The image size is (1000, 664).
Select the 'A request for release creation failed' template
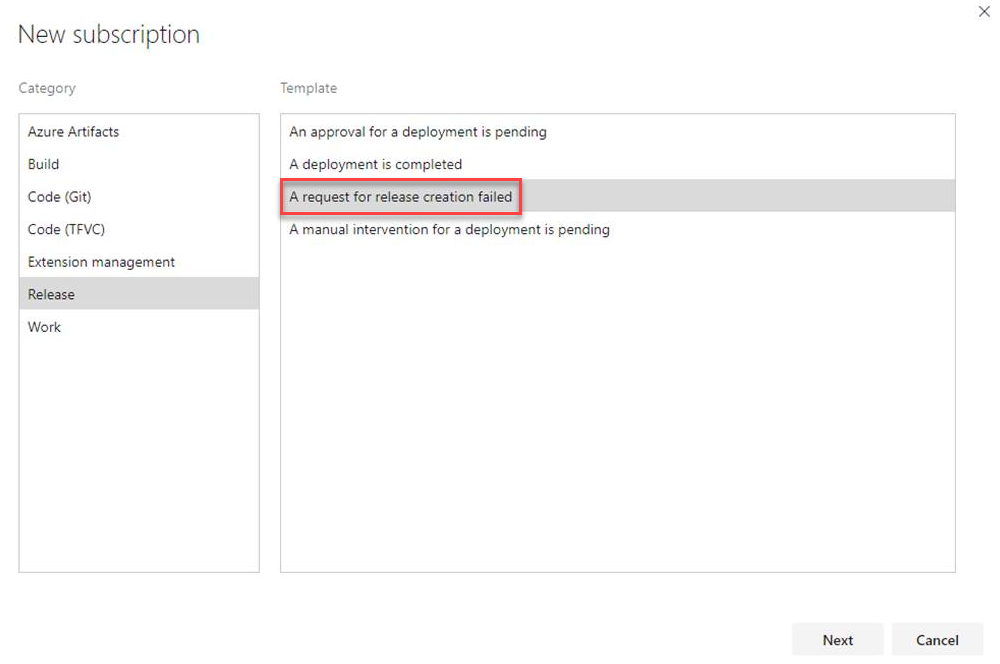tap(400, 197)
